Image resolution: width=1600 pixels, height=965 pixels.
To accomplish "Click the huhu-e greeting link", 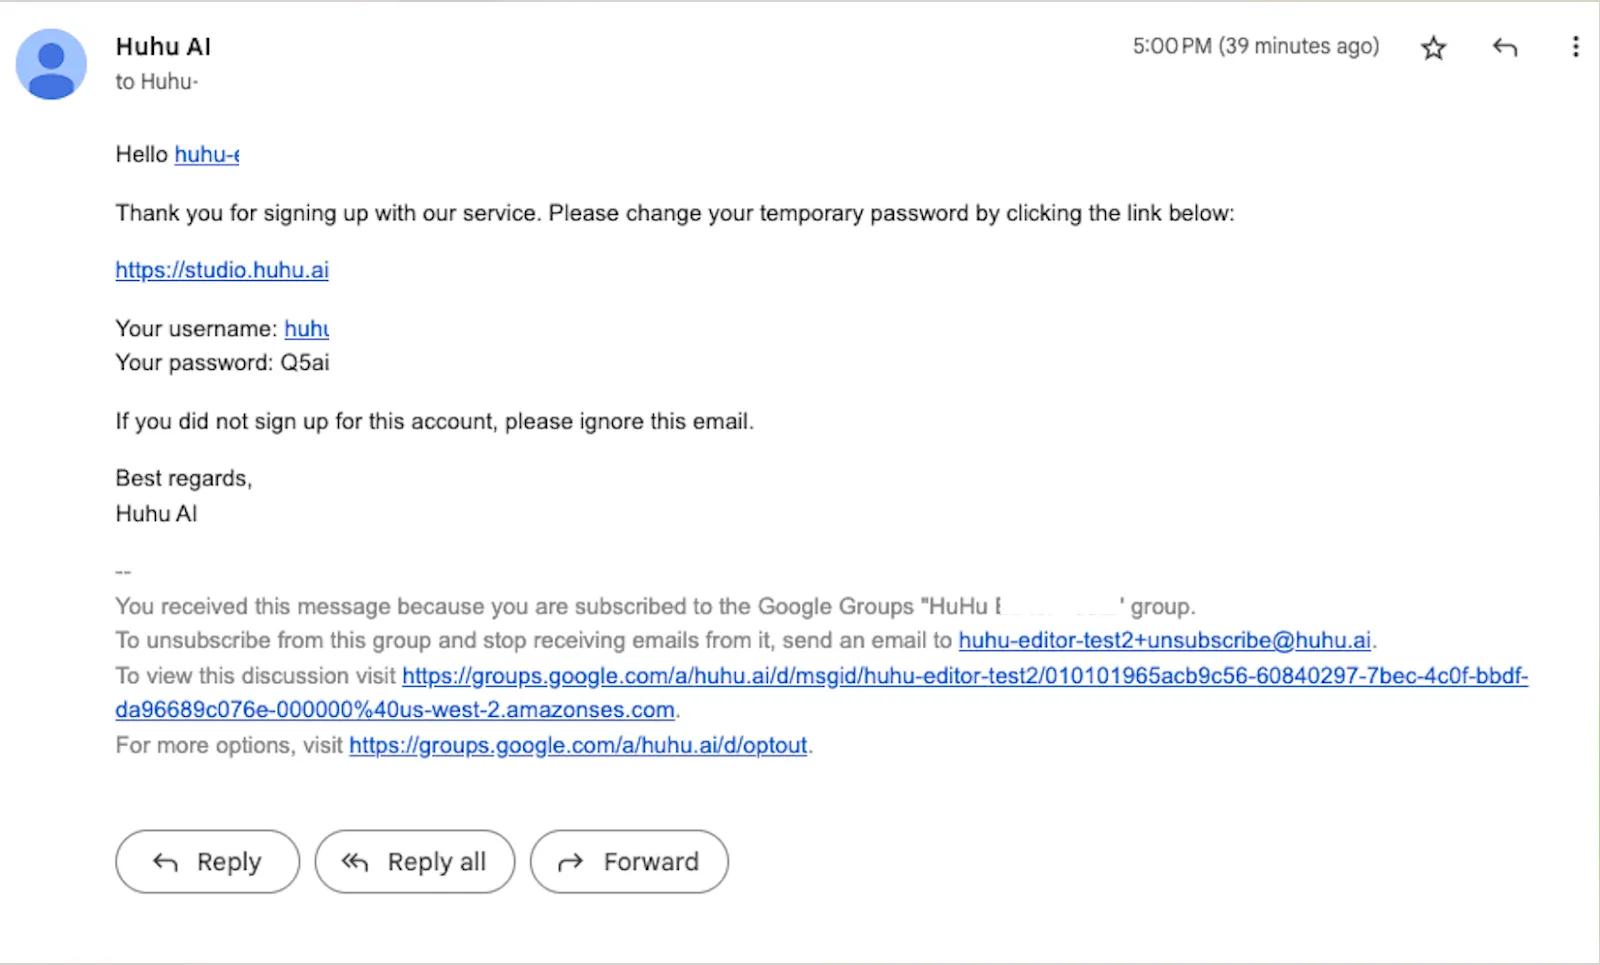I will point(206,155).
